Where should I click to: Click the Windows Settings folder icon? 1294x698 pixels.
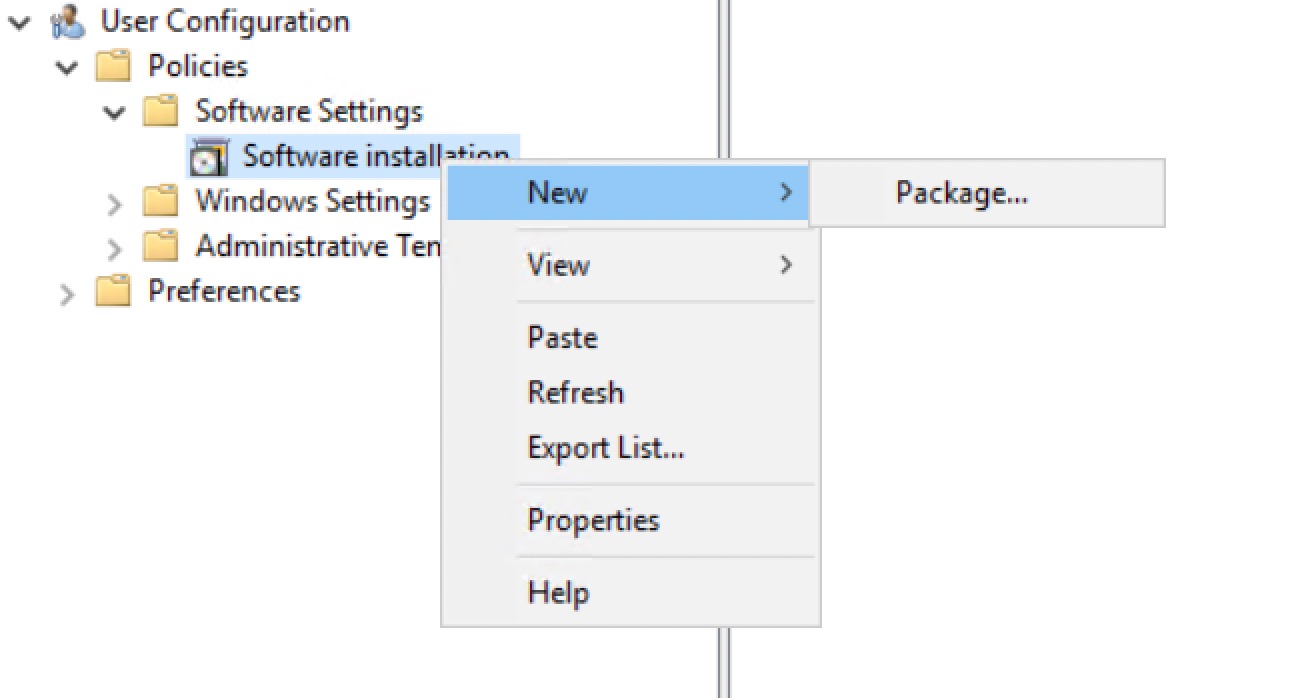tap(160, 201)
